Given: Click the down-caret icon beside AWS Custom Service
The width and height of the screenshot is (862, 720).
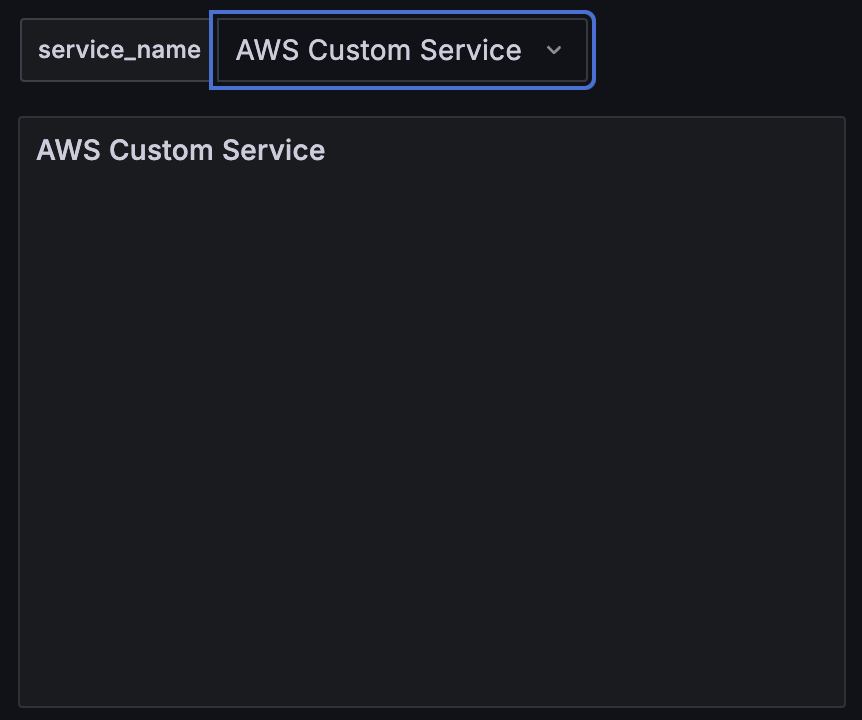Looking at the screenshot, I should click(x=554, y=50).
